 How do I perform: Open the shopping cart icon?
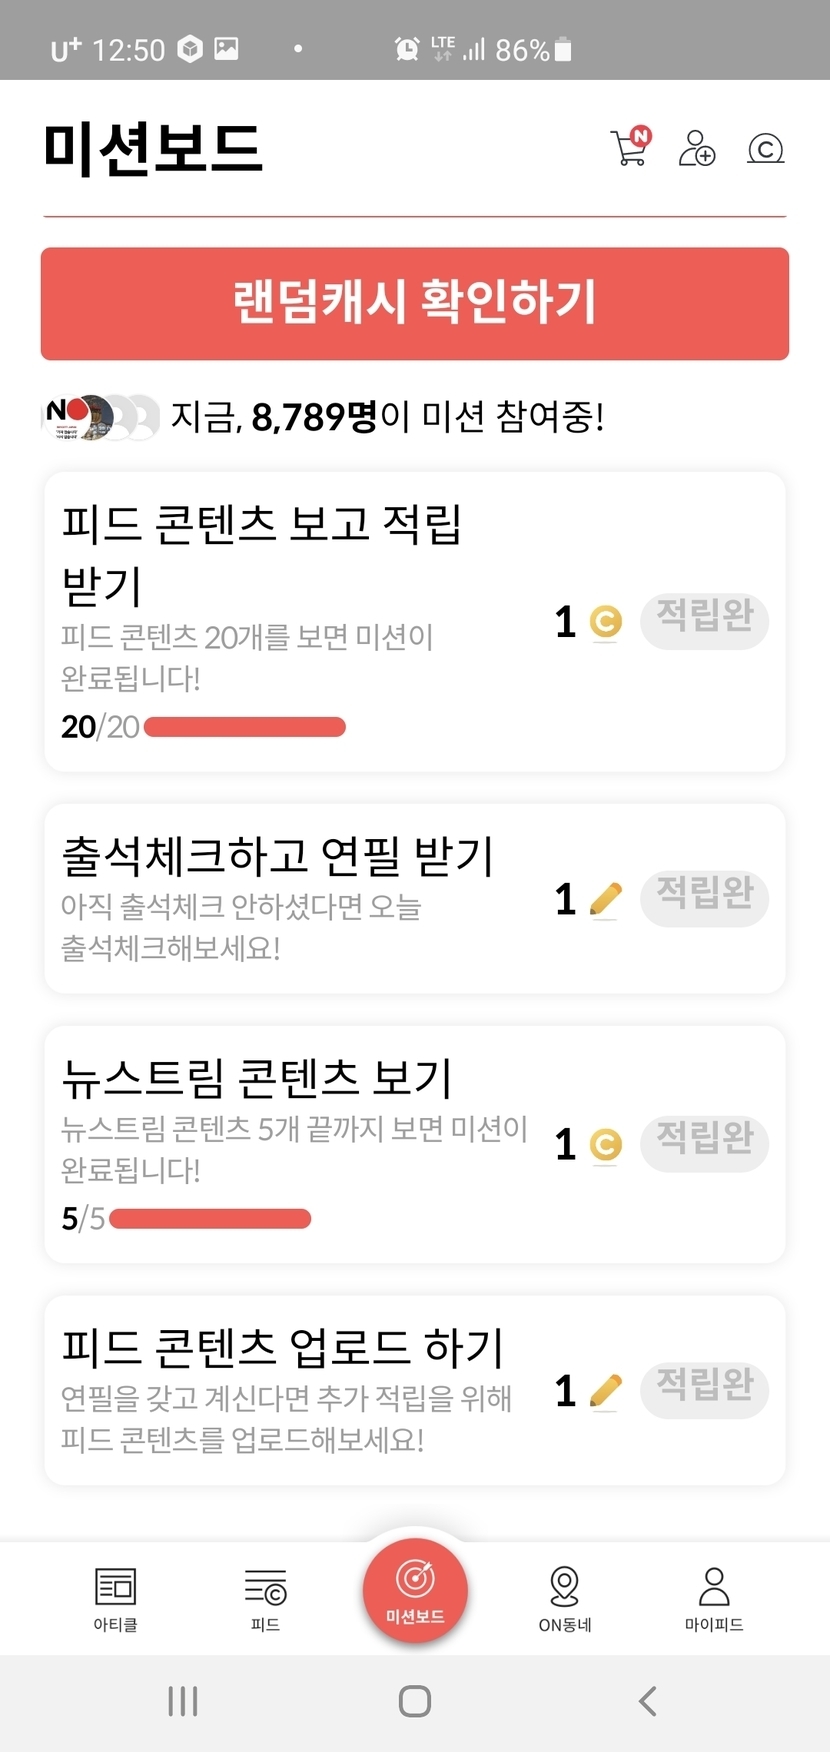pyautogui.click(x=630, y=148)
